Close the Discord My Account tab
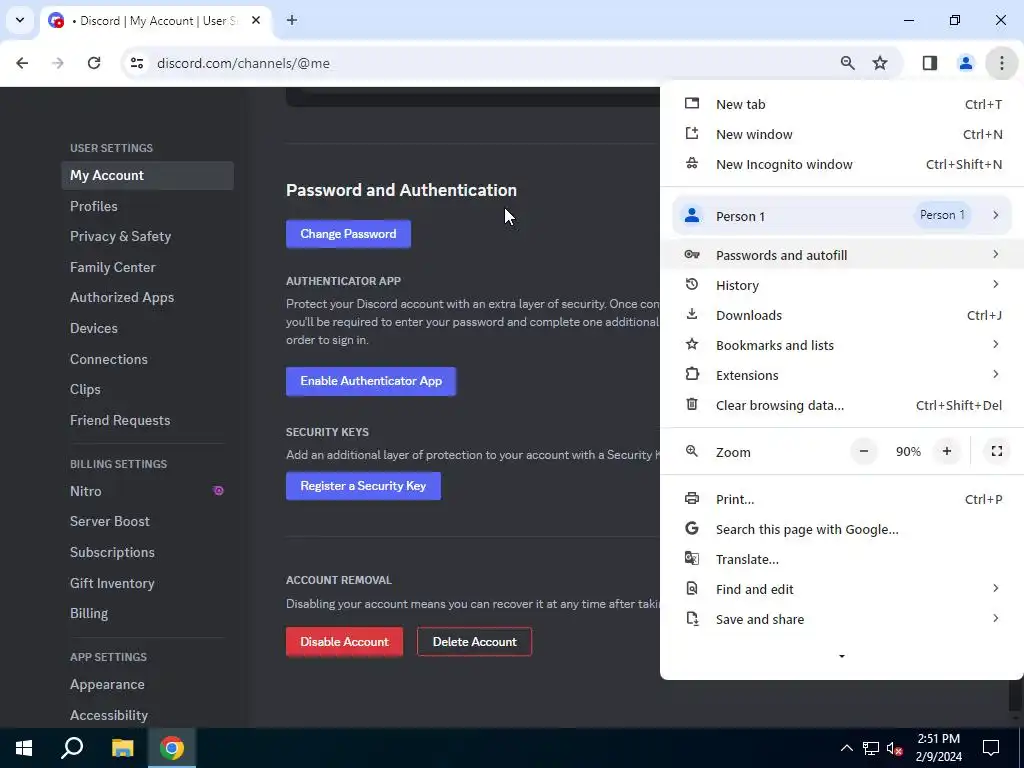1024x768 pixels. coord(256,20)
